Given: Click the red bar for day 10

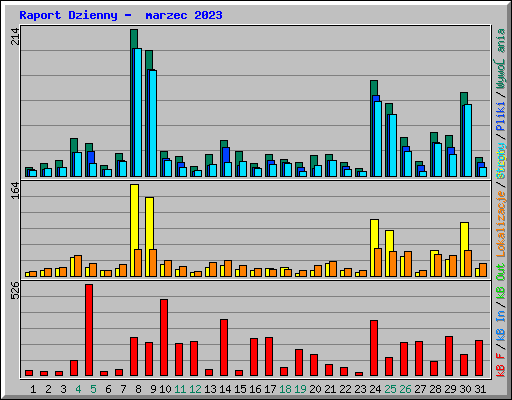Looking at the screenshot, I should [164, 337].
